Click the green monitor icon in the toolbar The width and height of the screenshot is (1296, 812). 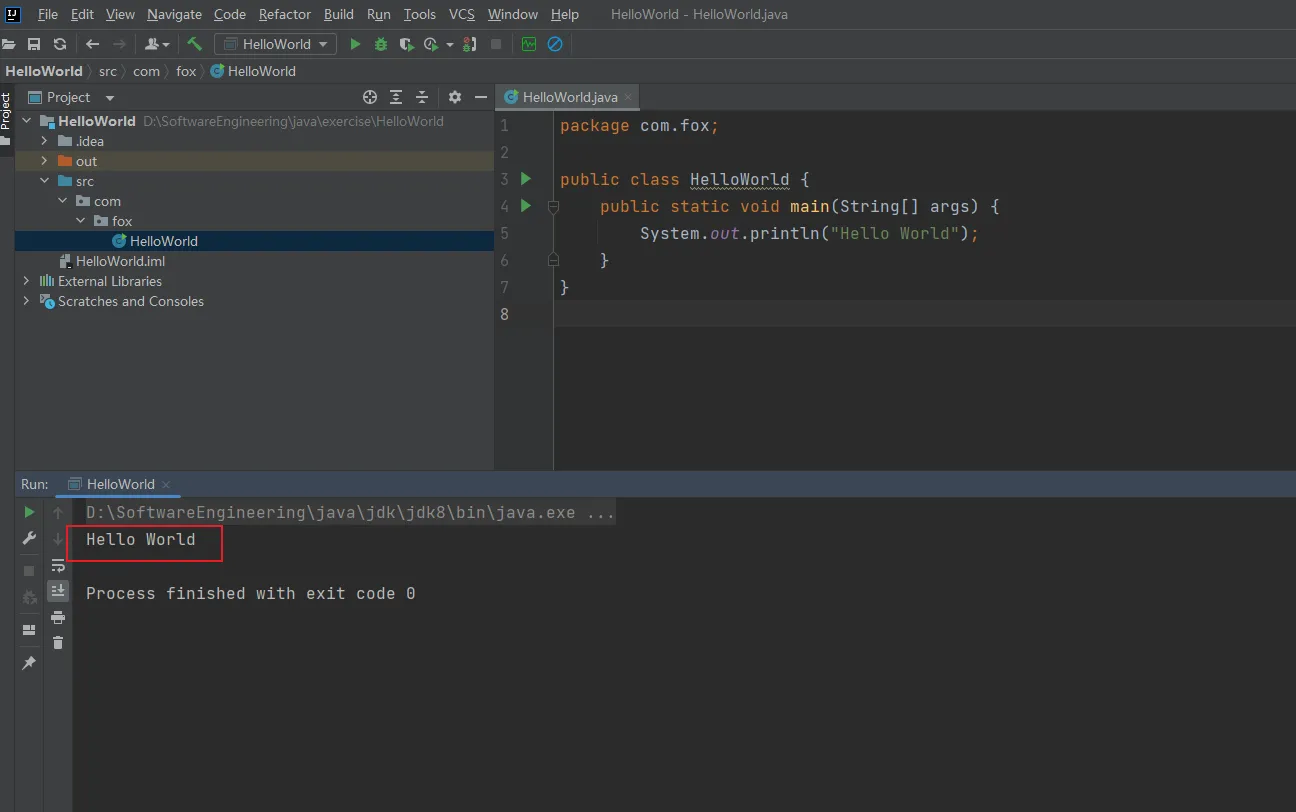click(529, 44)
